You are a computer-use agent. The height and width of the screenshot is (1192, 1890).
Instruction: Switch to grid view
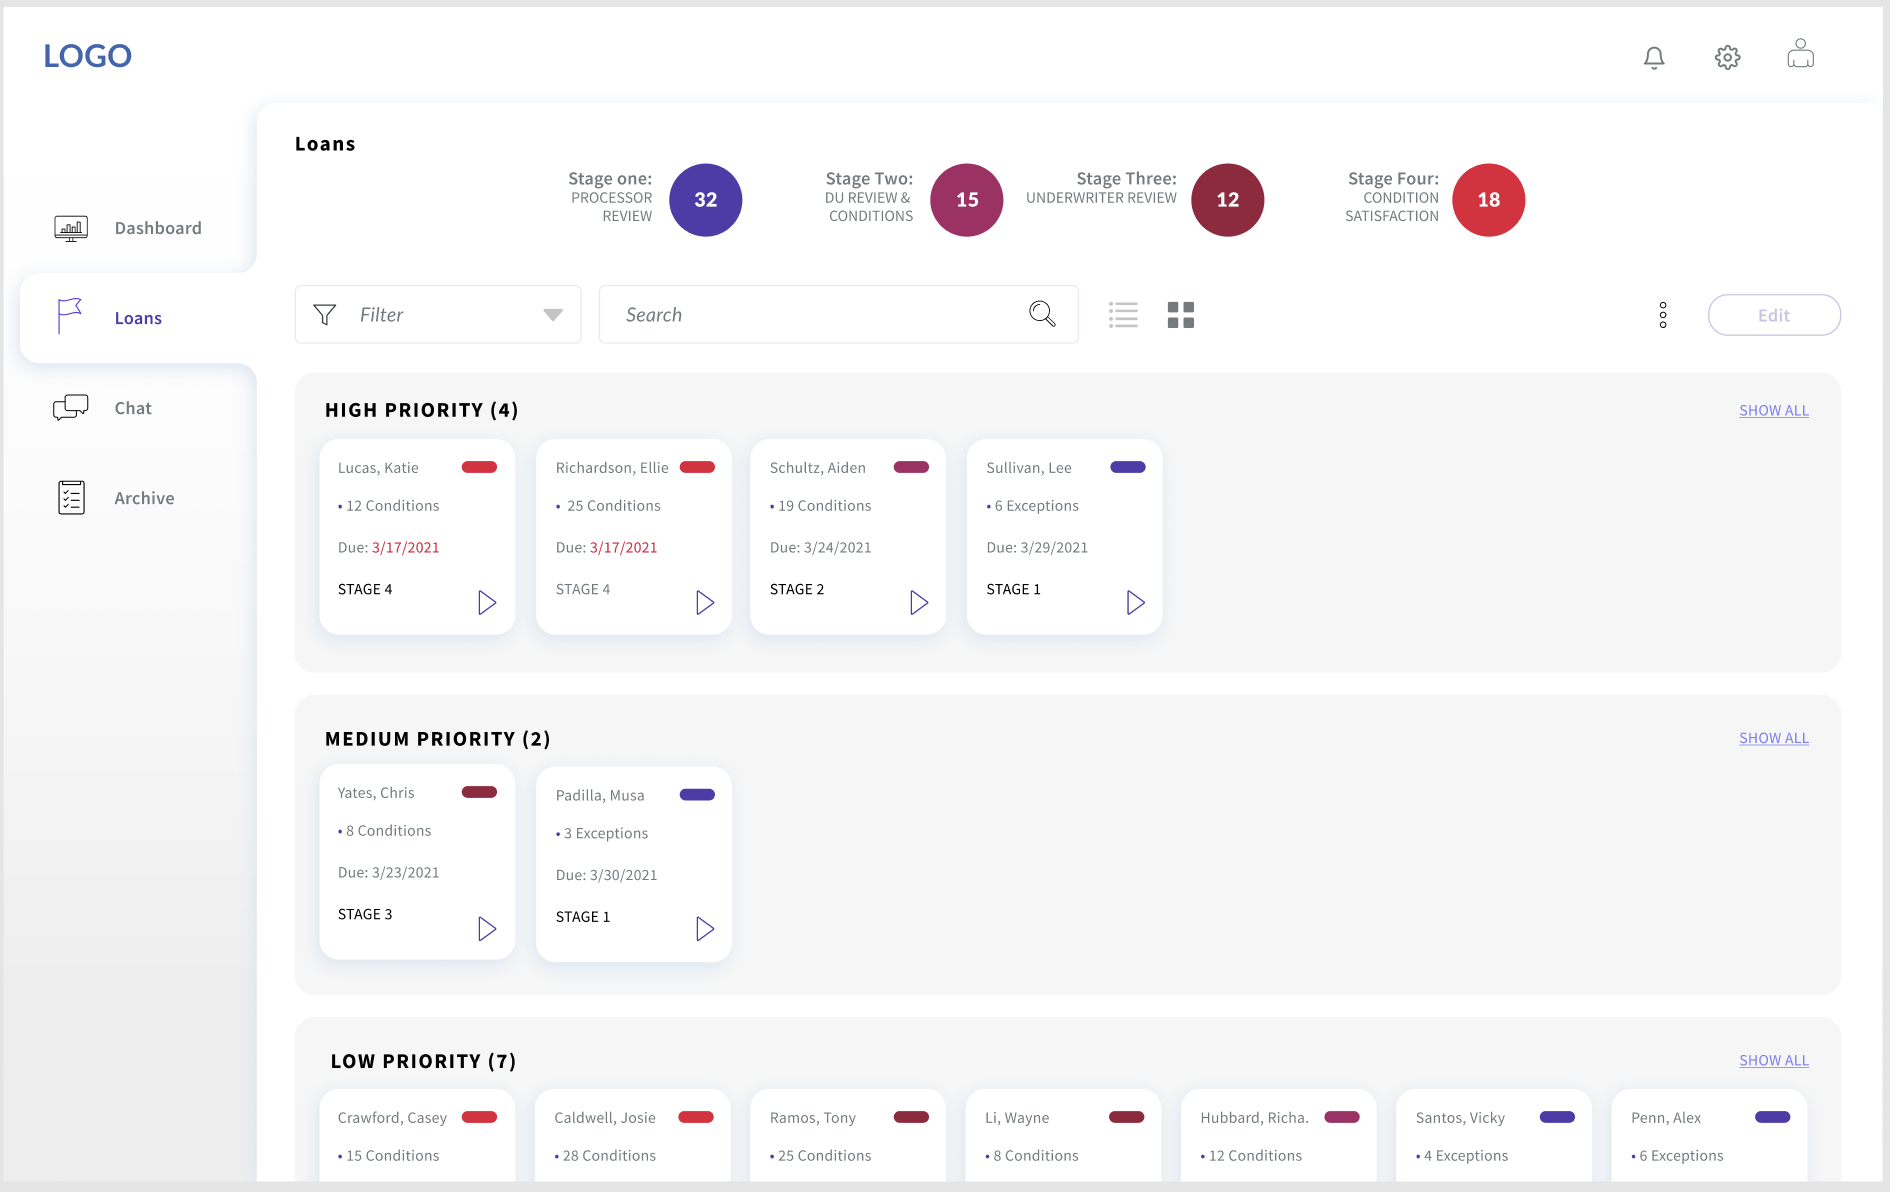click(x=1181, y=315)
